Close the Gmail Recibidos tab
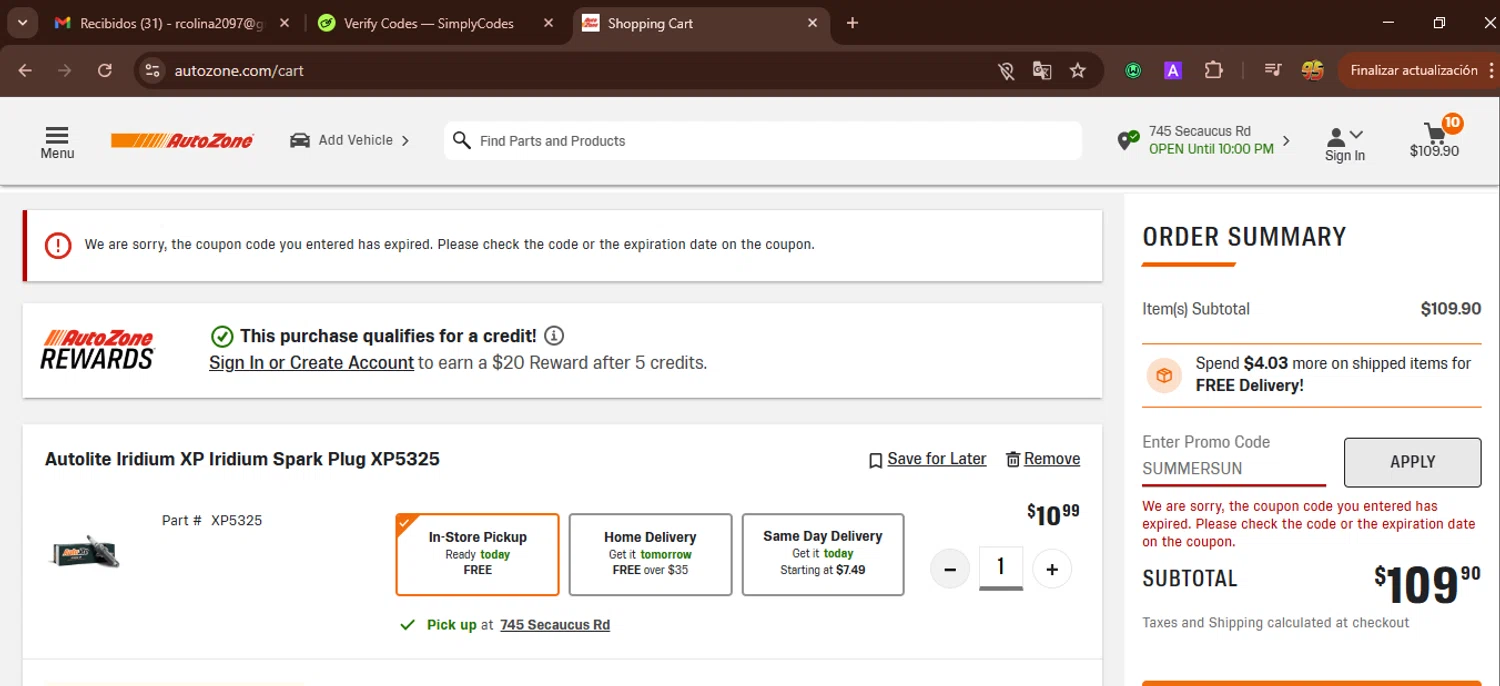This screenshot has width=1500, height=686. pyautogui.click(x=284, y=23)
